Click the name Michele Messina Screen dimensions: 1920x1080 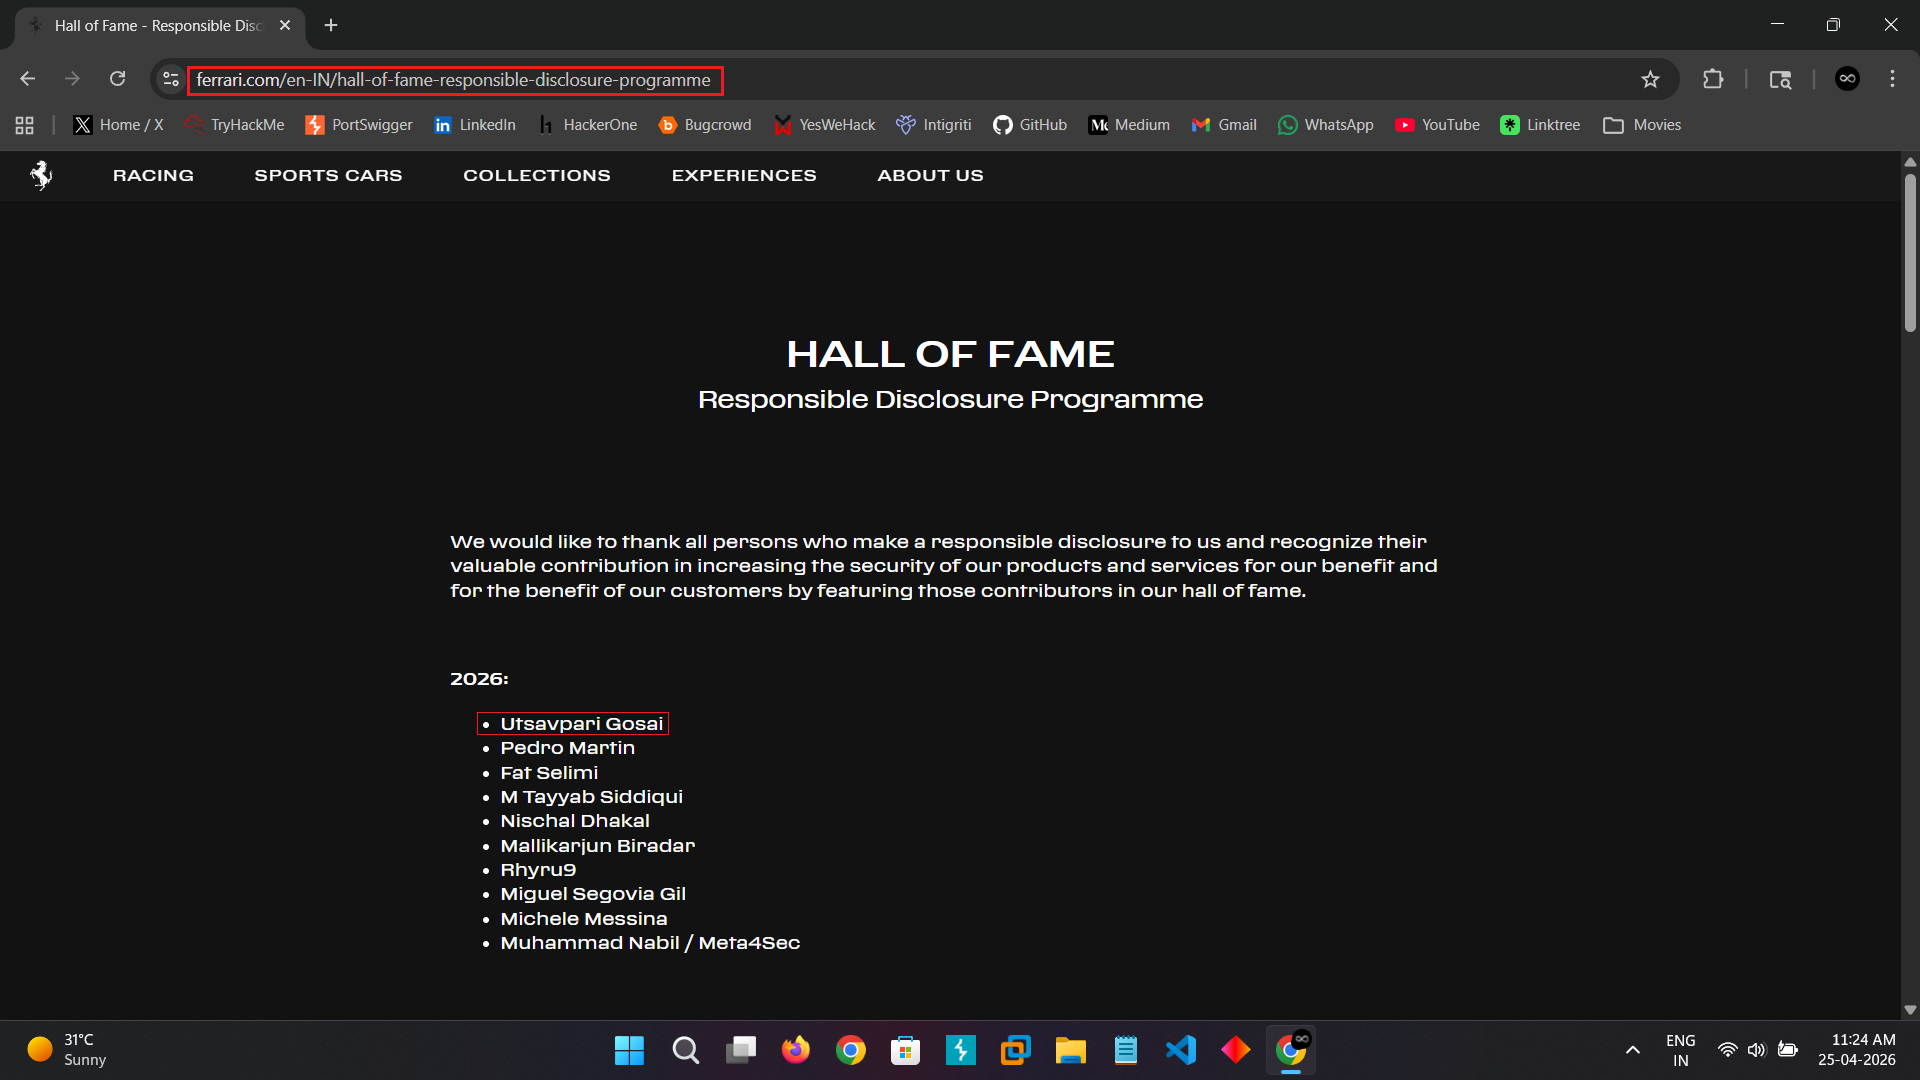pos(583,919)
